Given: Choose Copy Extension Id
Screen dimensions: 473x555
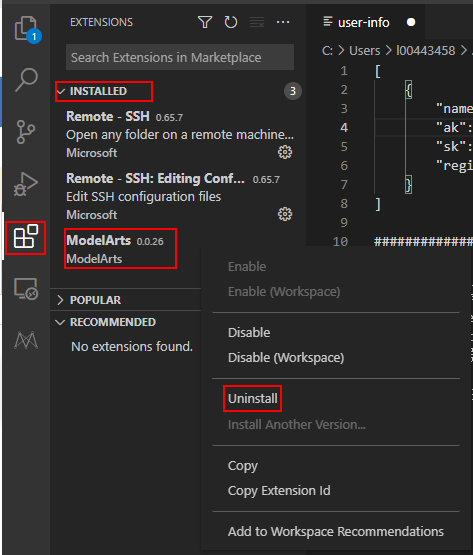Looking at the screenshot, I should 279,491.
